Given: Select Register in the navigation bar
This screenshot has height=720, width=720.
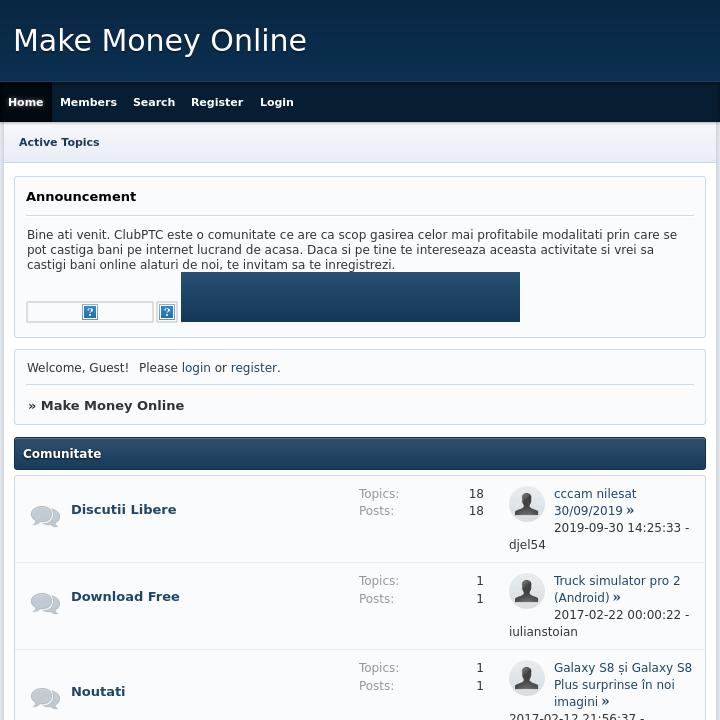Looking at the screenshot, I should point(217,102).
